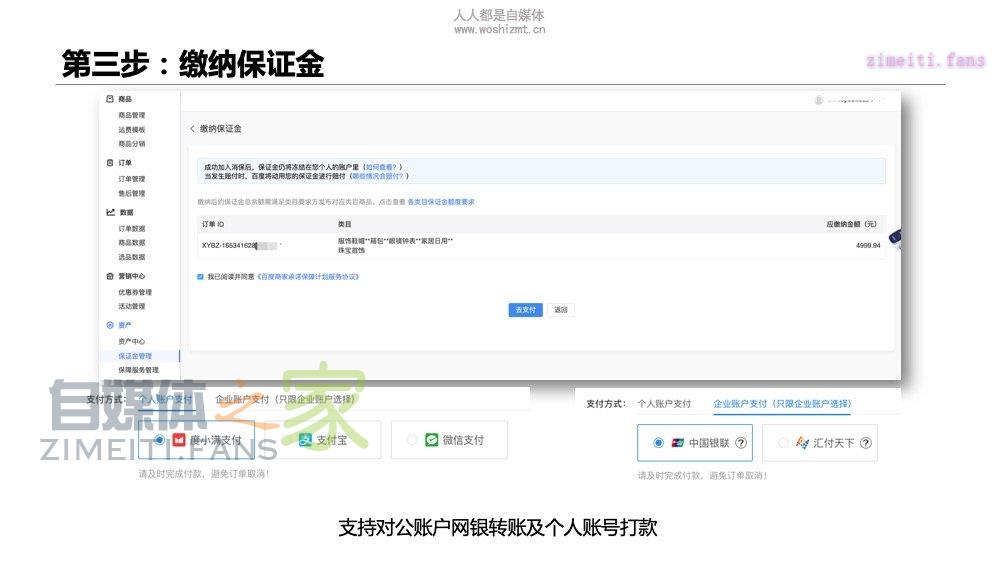Click the 数据 chart icon in sidebar
This screenshot has width=1000, height=563.
110,212
